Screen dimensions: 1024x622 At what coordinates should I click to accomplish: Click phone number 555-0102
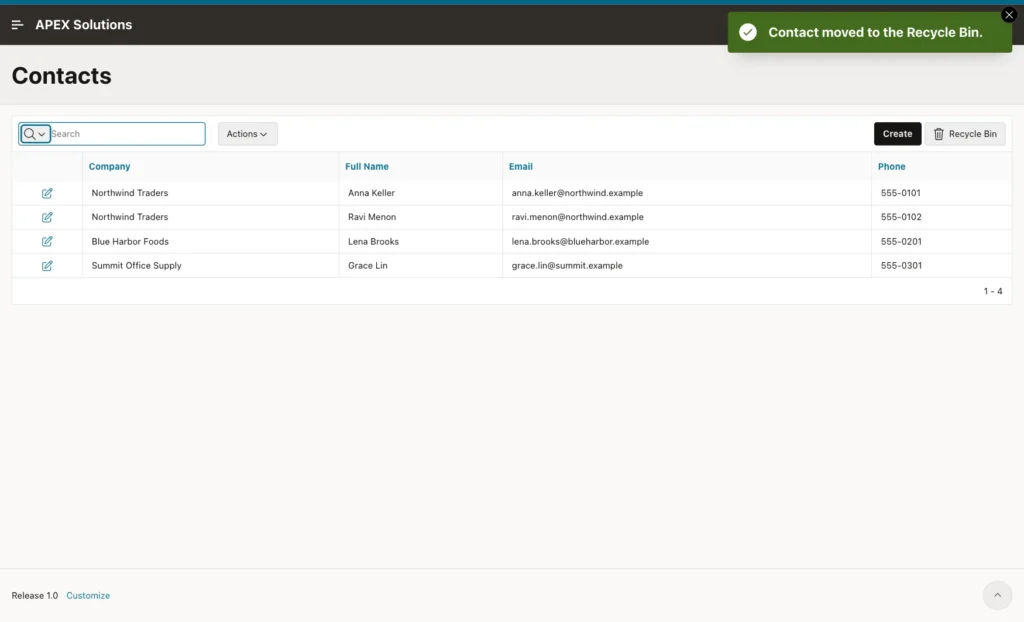click(x=901, y=217)
